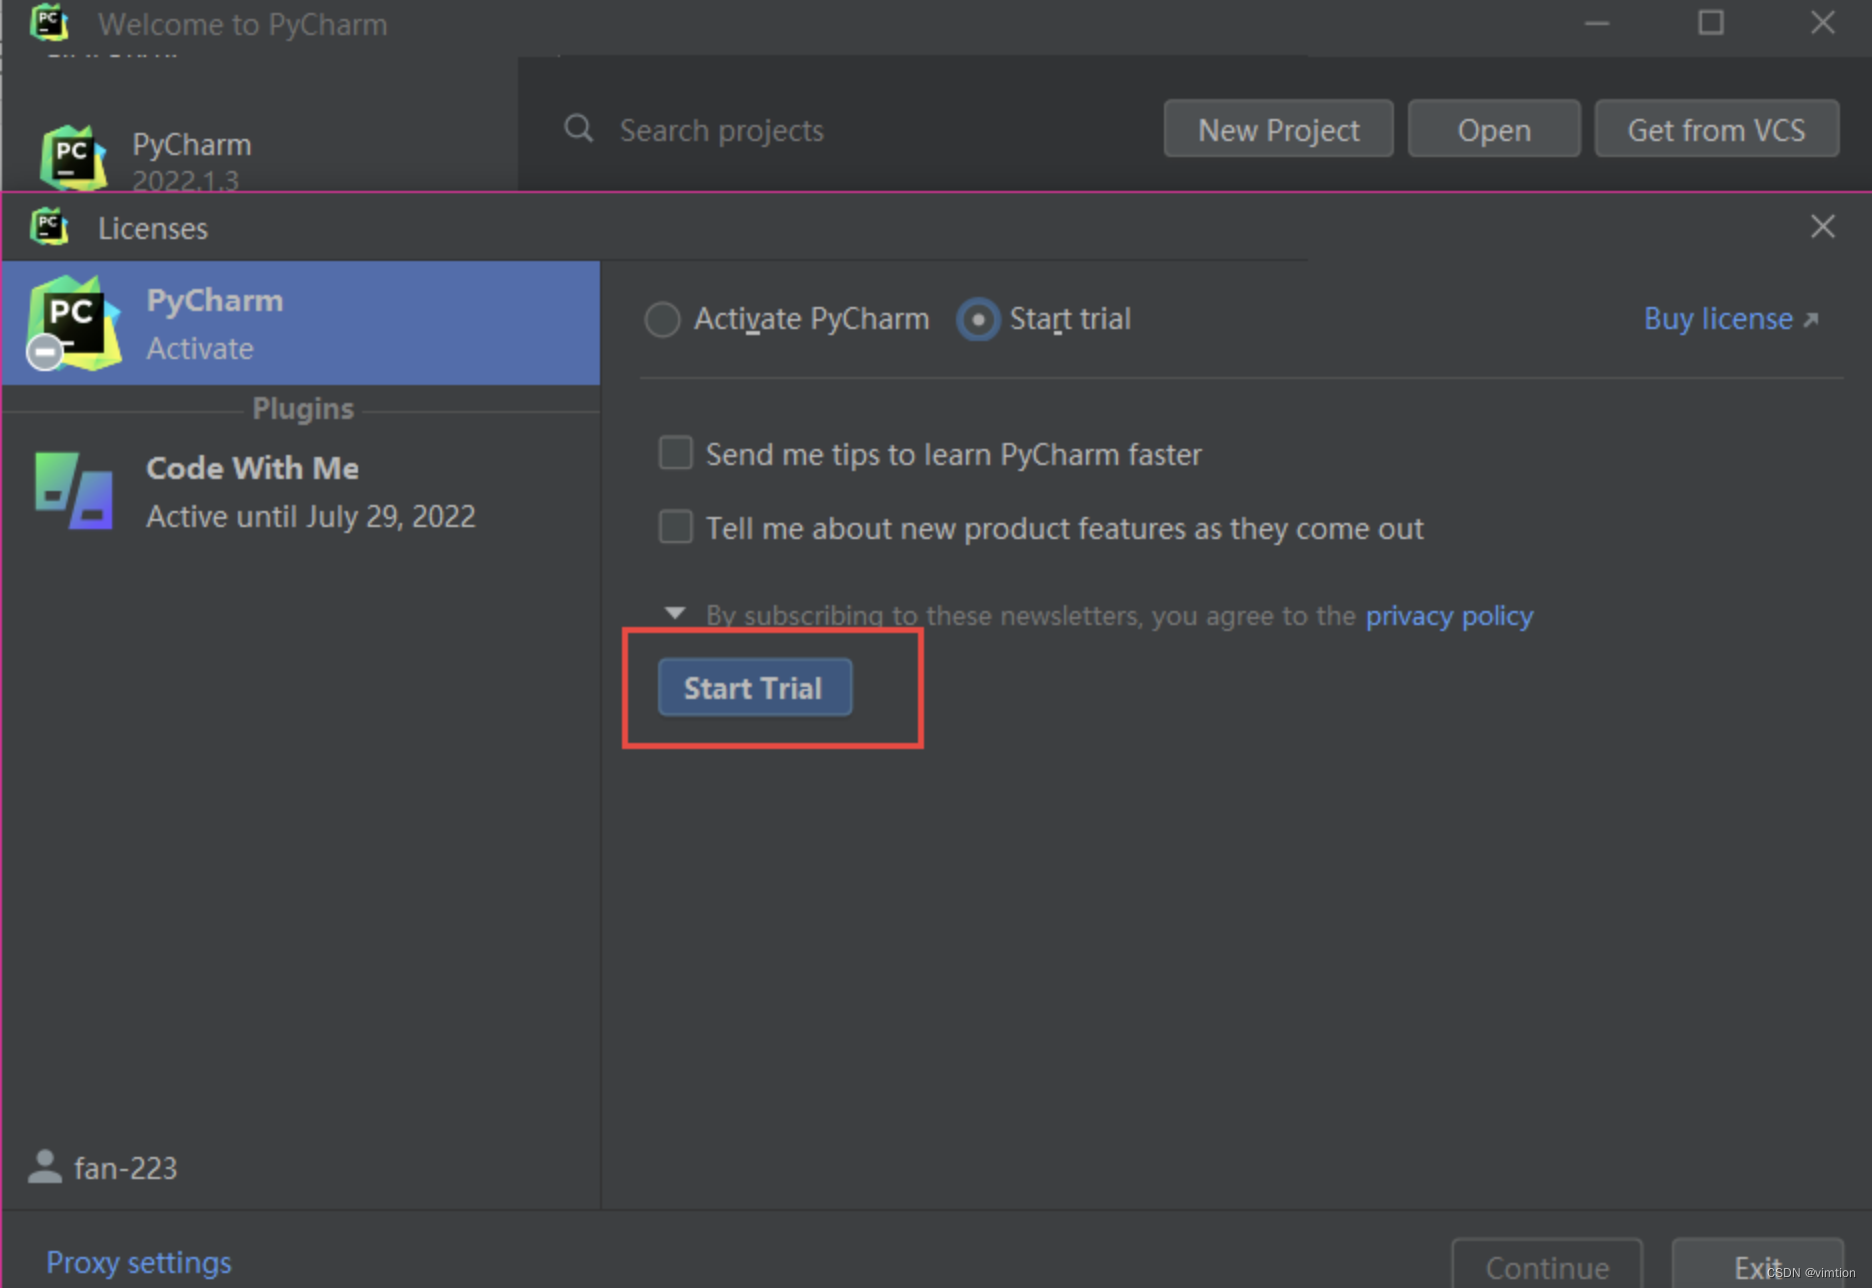The height and width of the screenshot is (1288, 1872).
Task: Focus the Search projects field
Action: pos(850,129)
